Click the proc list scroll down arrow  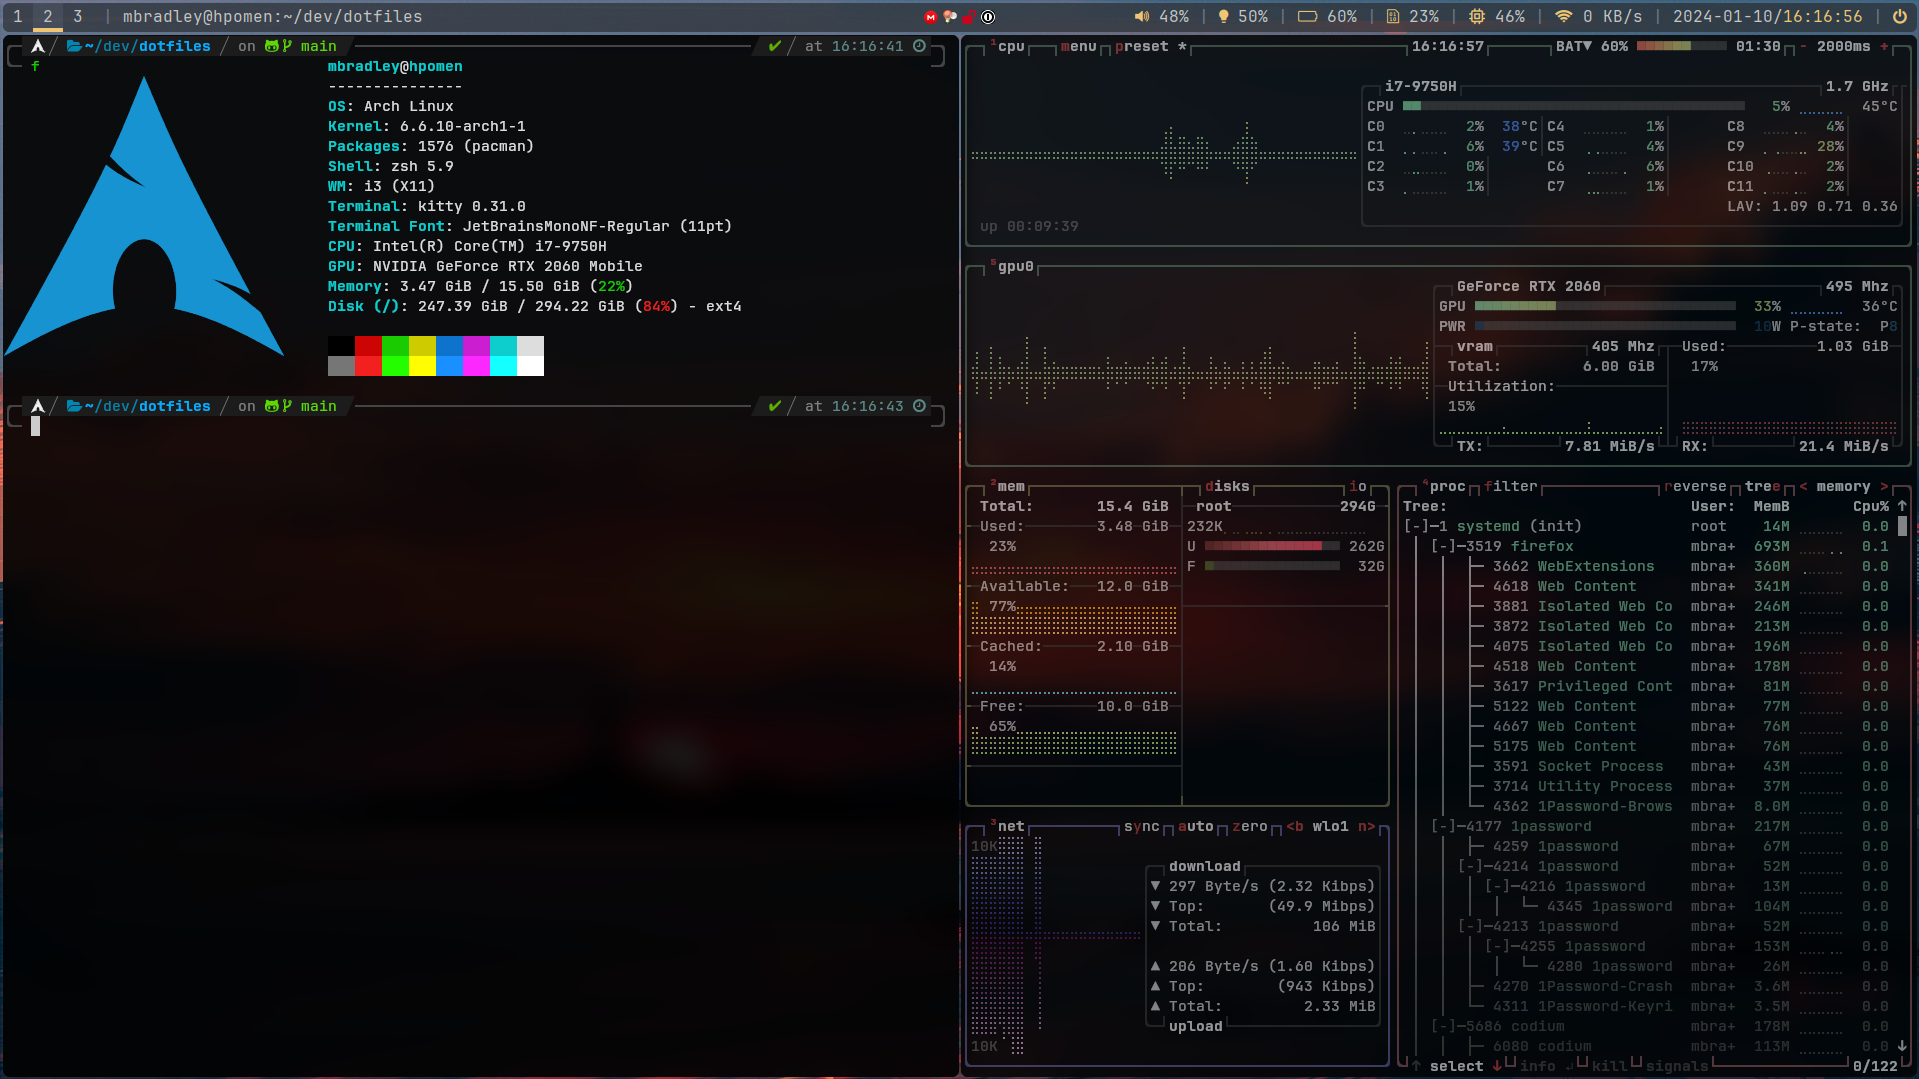pos(1902,1046)
